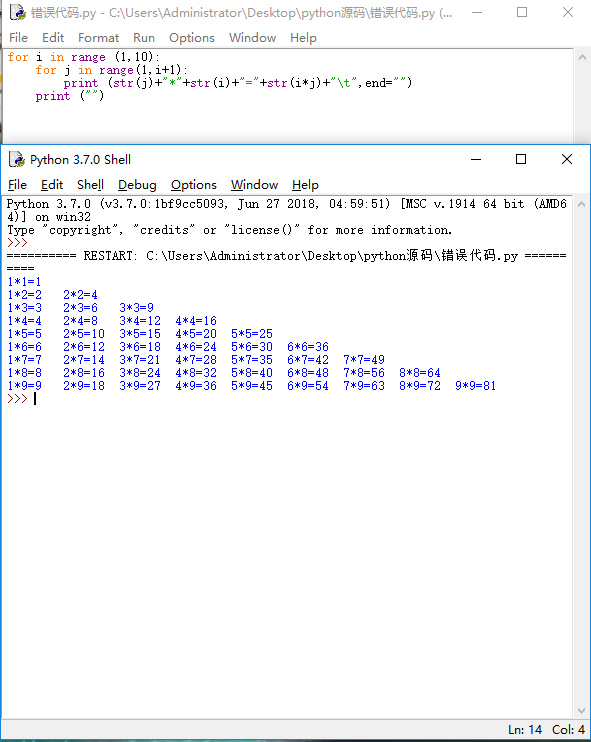Click the 'Ln: 14' status bar entry

pos(525,730)
